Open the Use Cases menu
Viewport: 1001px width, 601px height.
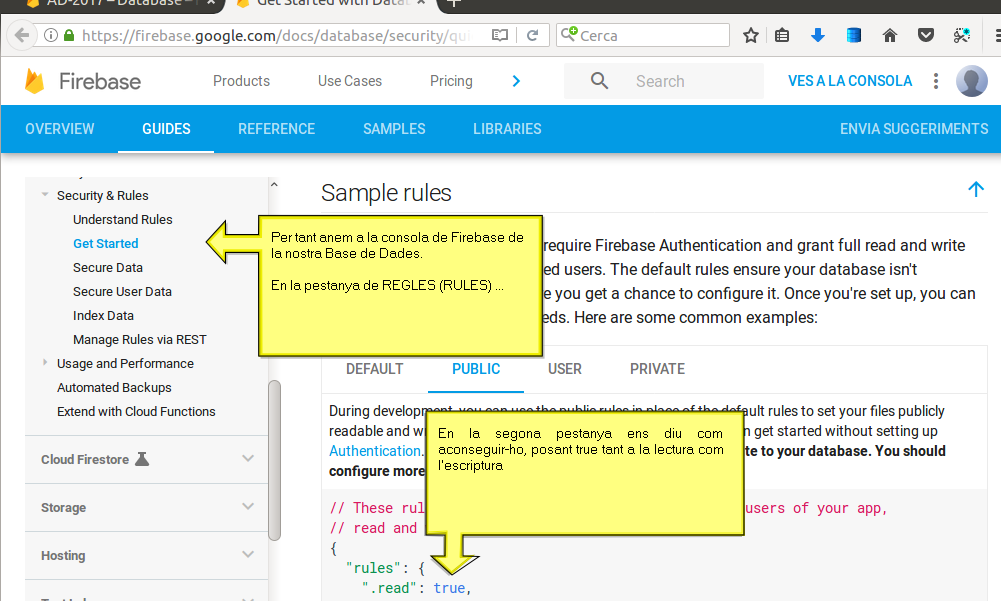[x=350, y=81]
